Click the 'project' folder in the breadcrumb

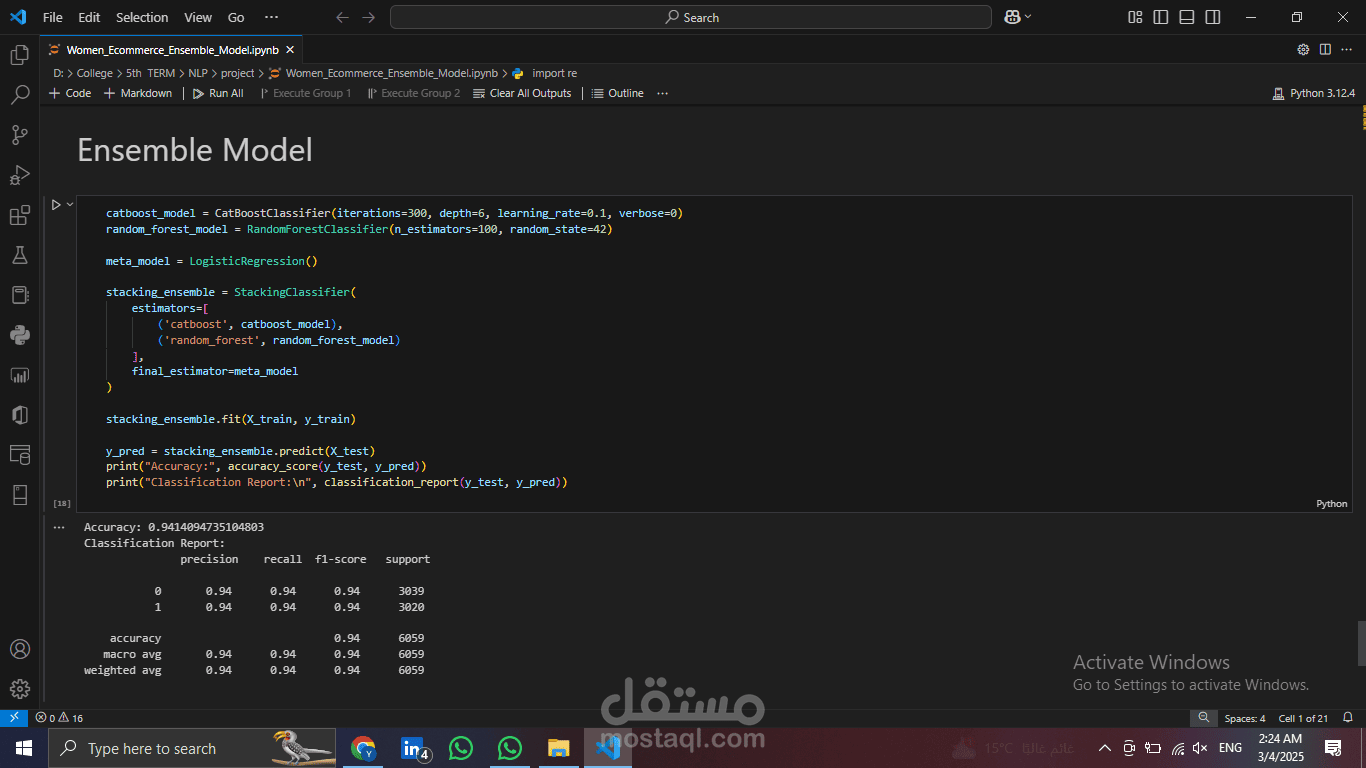click(x=238, y=73)
